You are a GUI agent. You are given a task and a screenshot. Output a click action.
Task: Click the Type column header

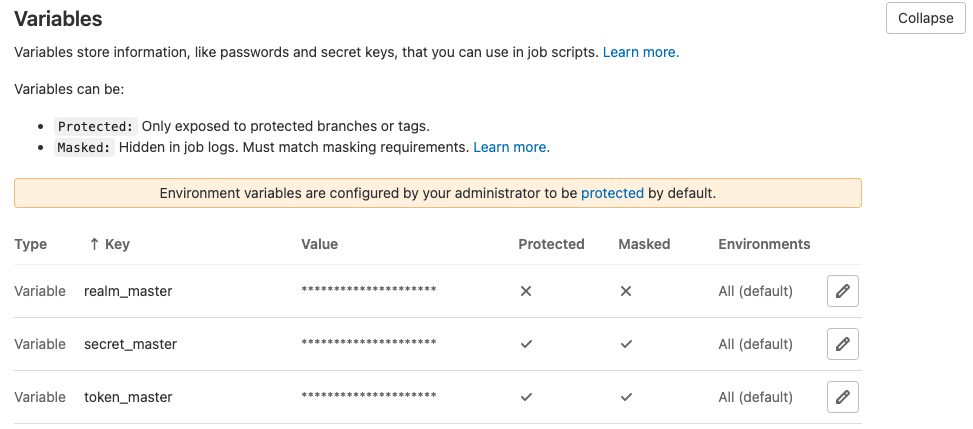[x=31, y=244]
